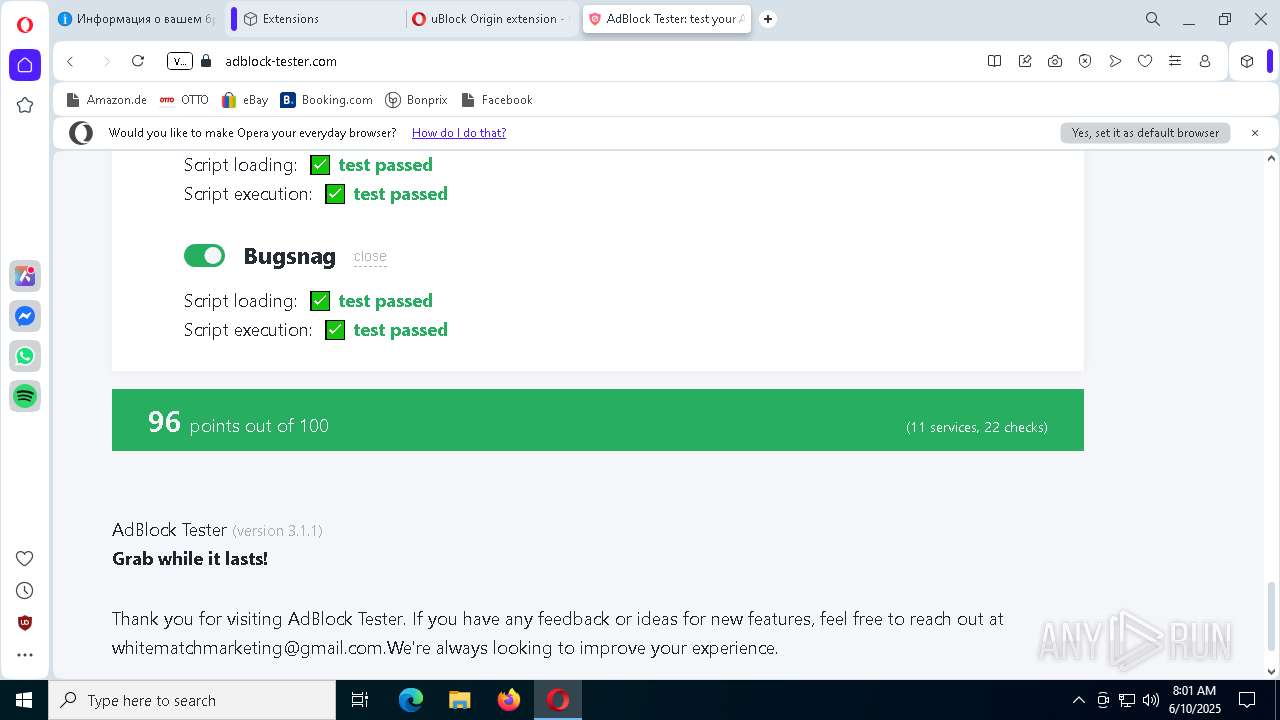Dismiss the default browser prompt bar
This screenshot has width=1280, height=720.
pos(1255,133)
